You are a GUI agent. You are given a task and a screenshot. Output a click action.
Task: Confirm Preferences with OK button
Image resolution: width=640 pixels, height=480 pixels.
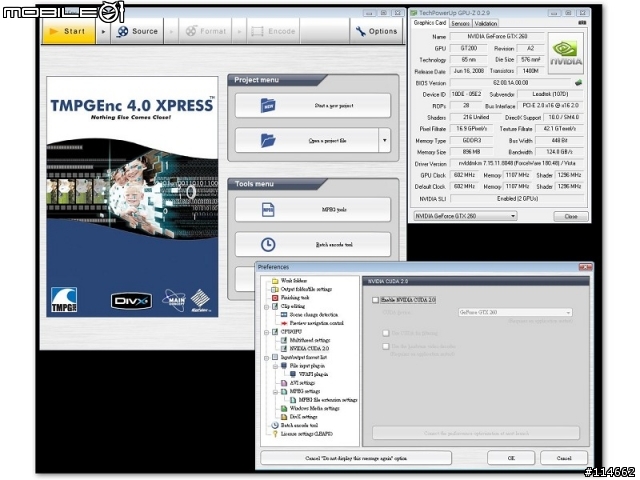point(511,458)
